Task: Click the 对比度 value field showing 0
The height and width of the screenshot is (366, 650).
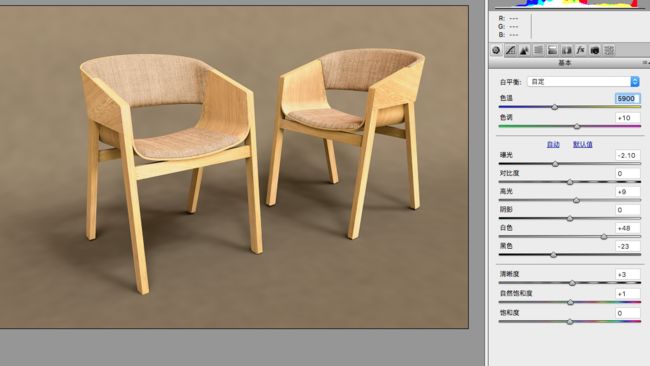Action: [x=628, y=174]
